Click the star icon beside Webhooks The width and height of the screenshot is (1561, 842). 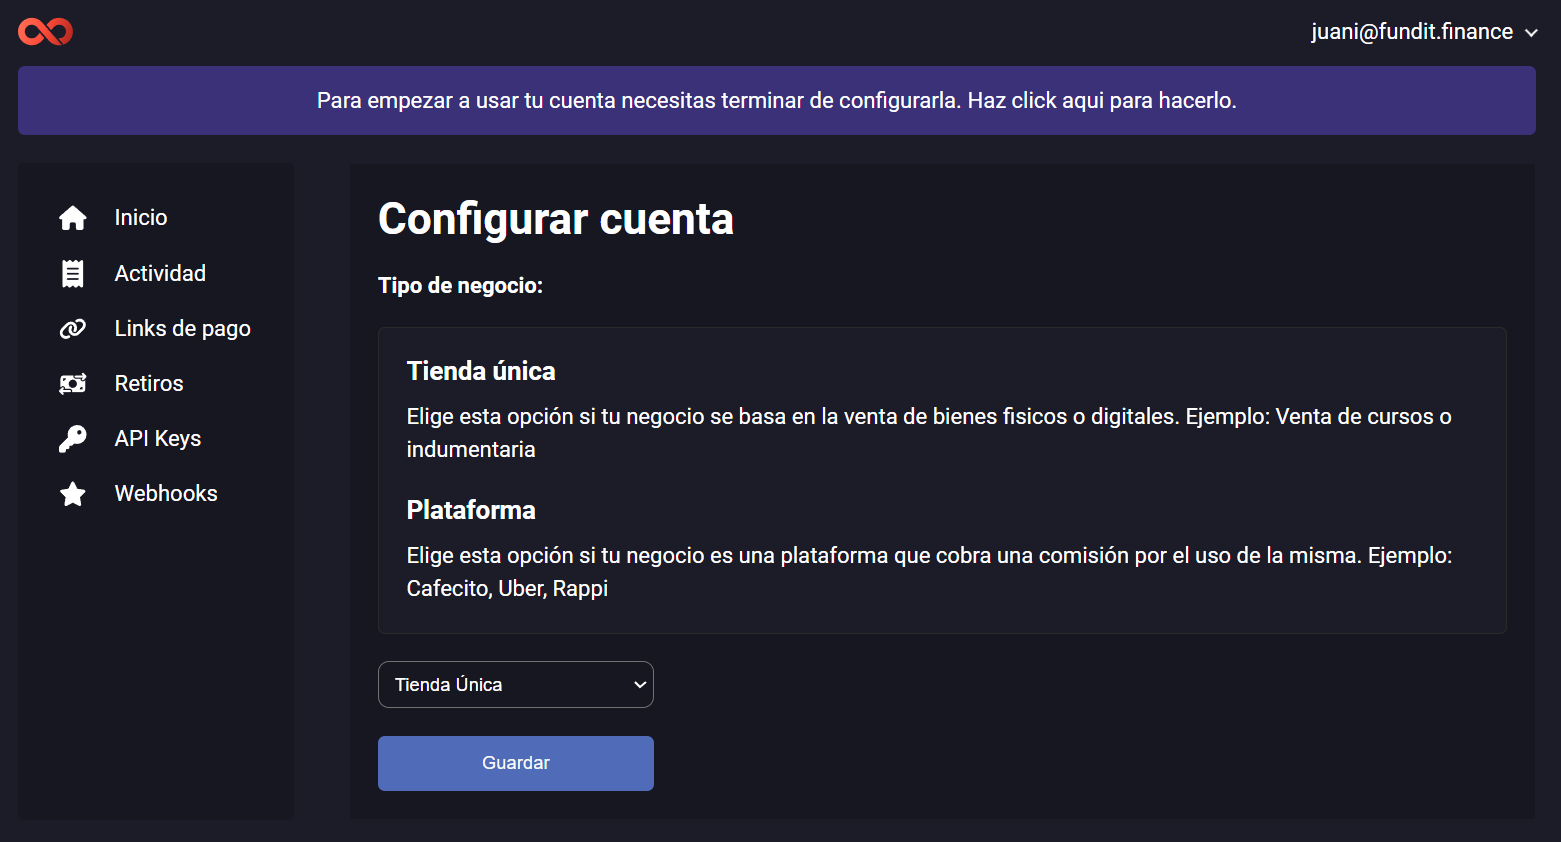click(x=73, y=494)
